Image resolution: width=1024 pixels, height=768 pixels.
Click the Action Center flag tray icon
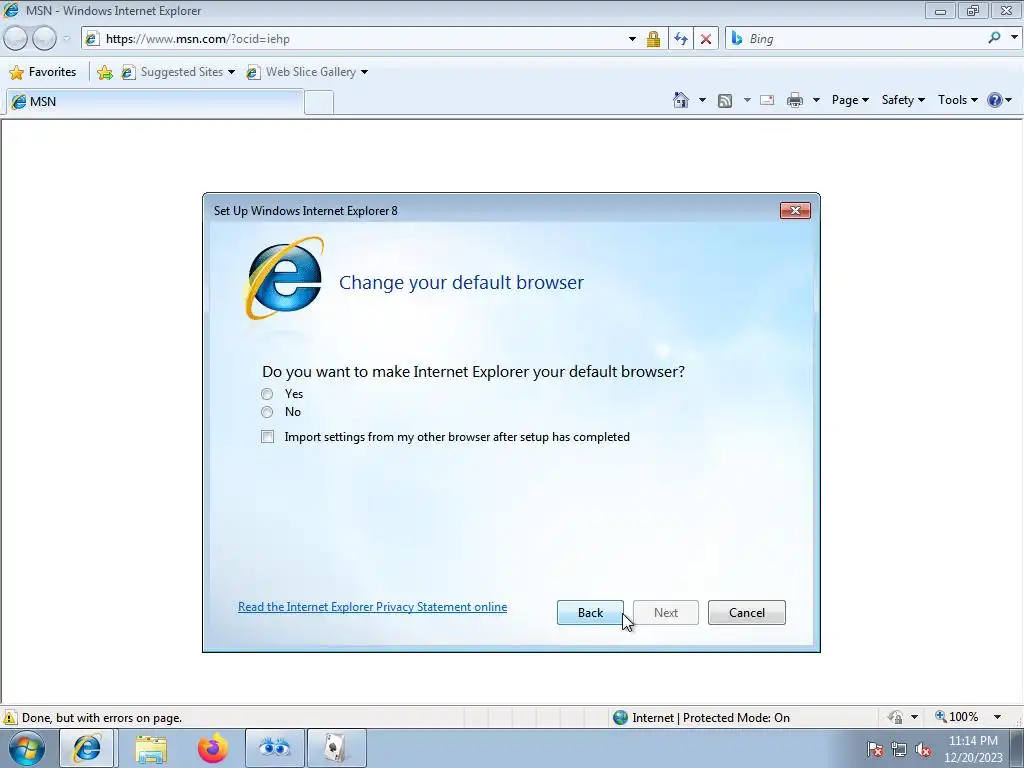click(x=875, y=749)
